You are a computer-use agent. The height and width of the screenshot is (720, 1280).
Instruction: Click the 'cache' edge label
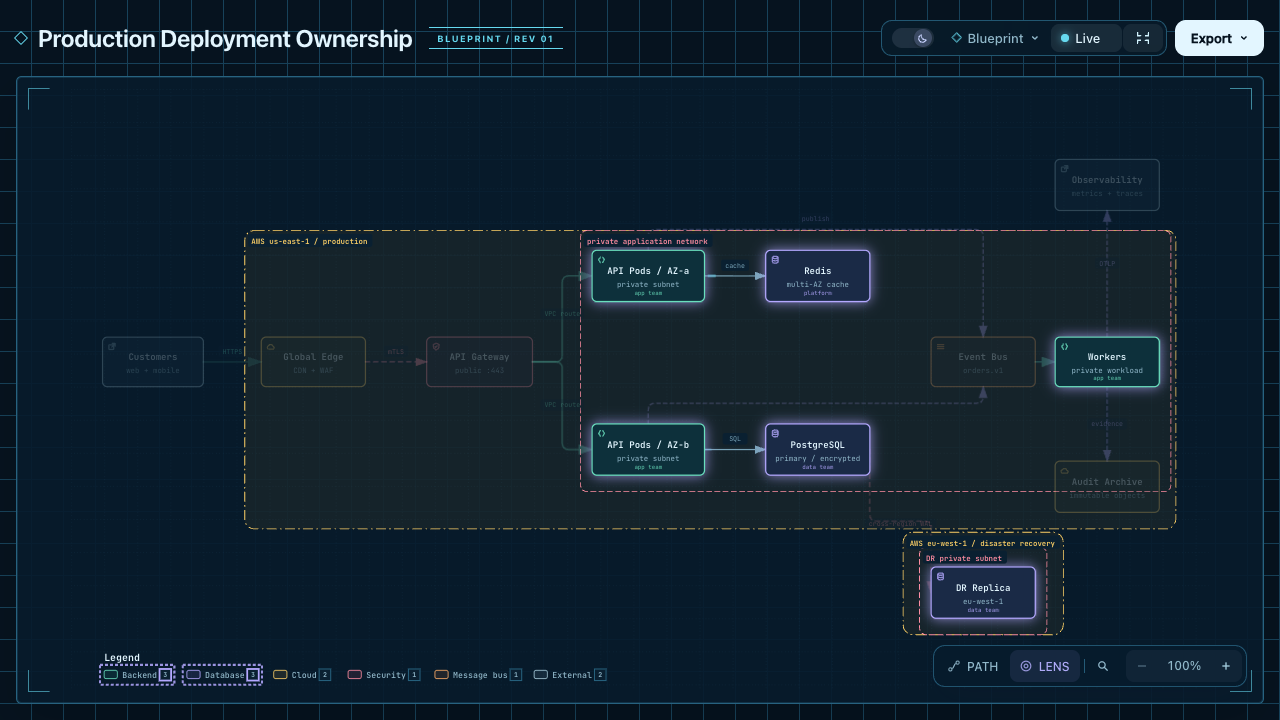click(735, 266)
